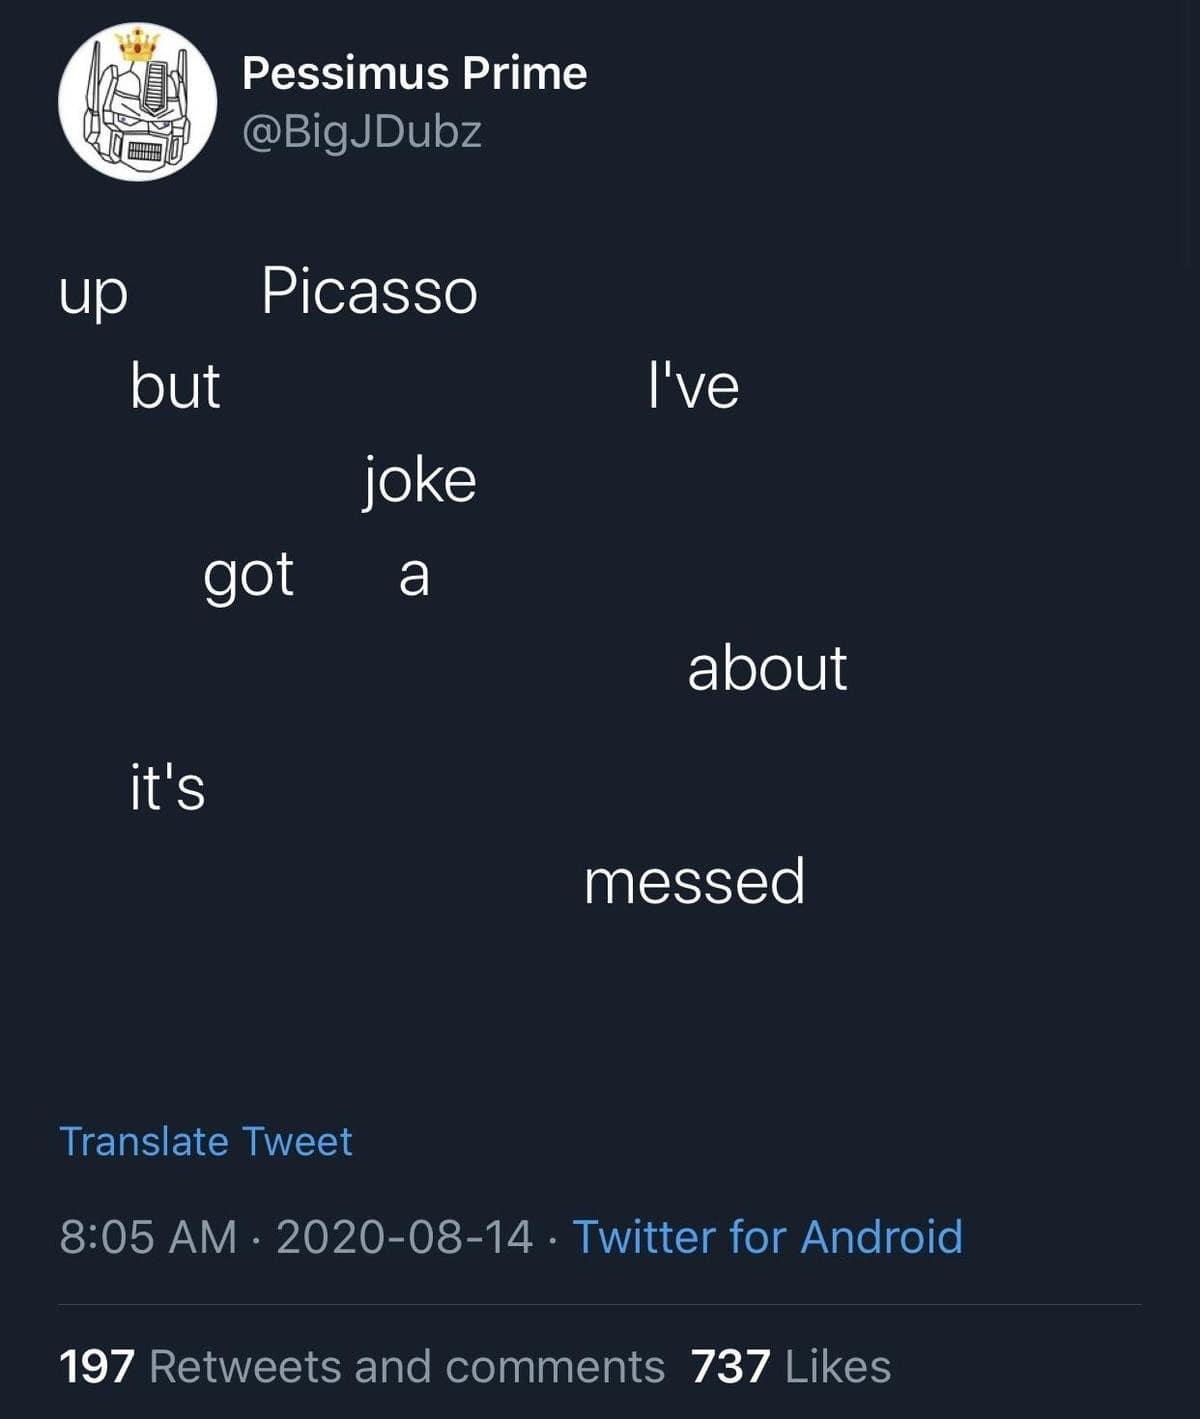Click the 197 retweet count number
1200x1419 pixels.
pyautogui.click(x=96, y=1366)
